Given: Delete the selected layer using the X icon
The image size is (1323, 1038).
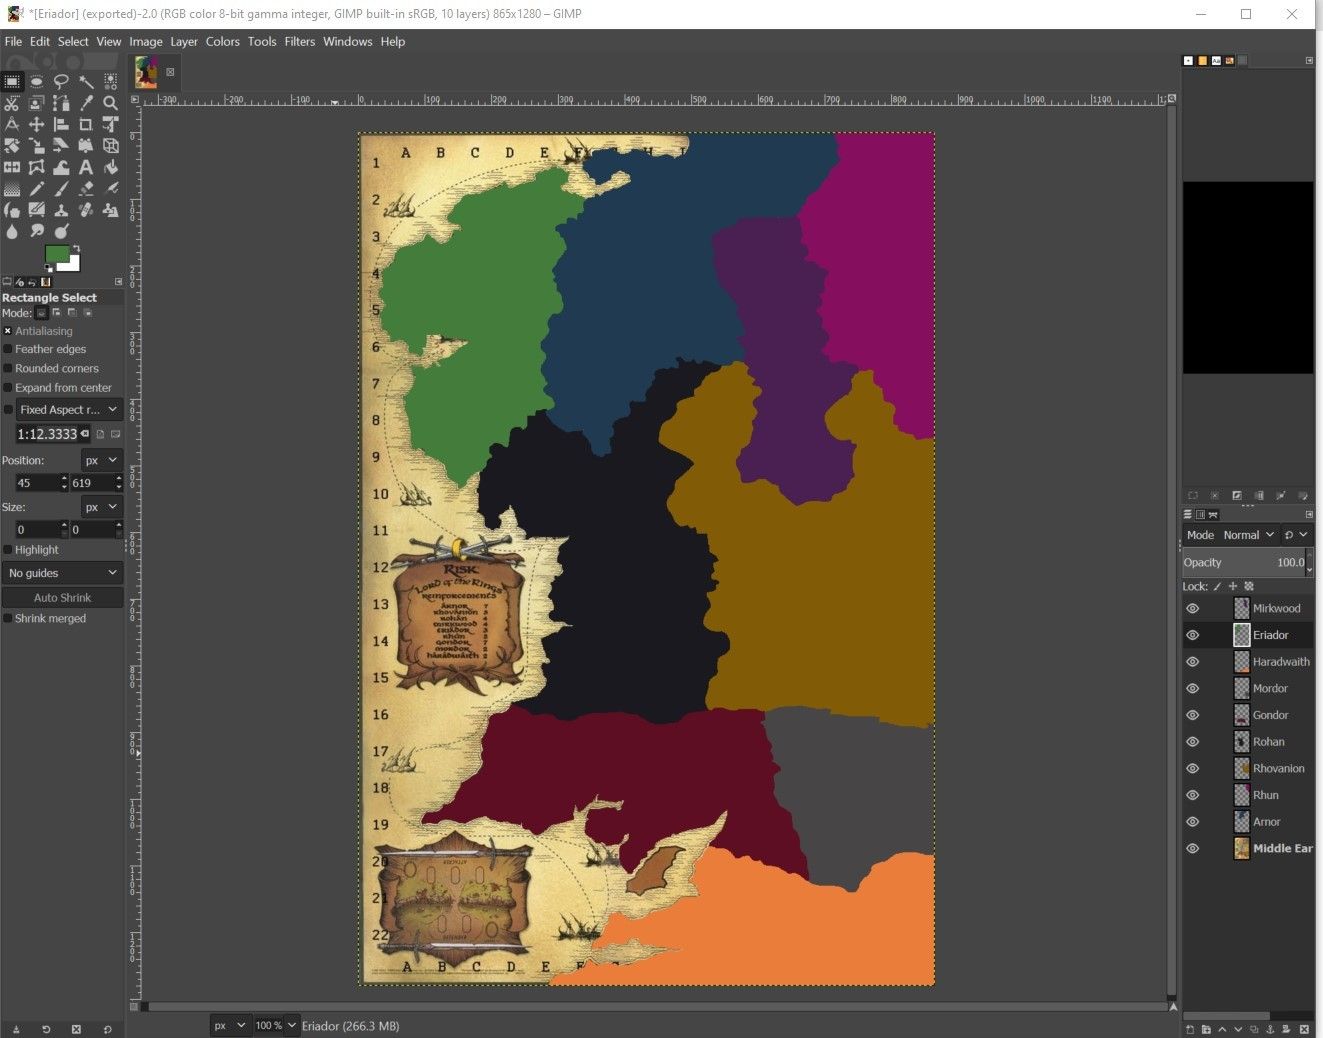Looking at the screenshot, I should point(1303,1029).
